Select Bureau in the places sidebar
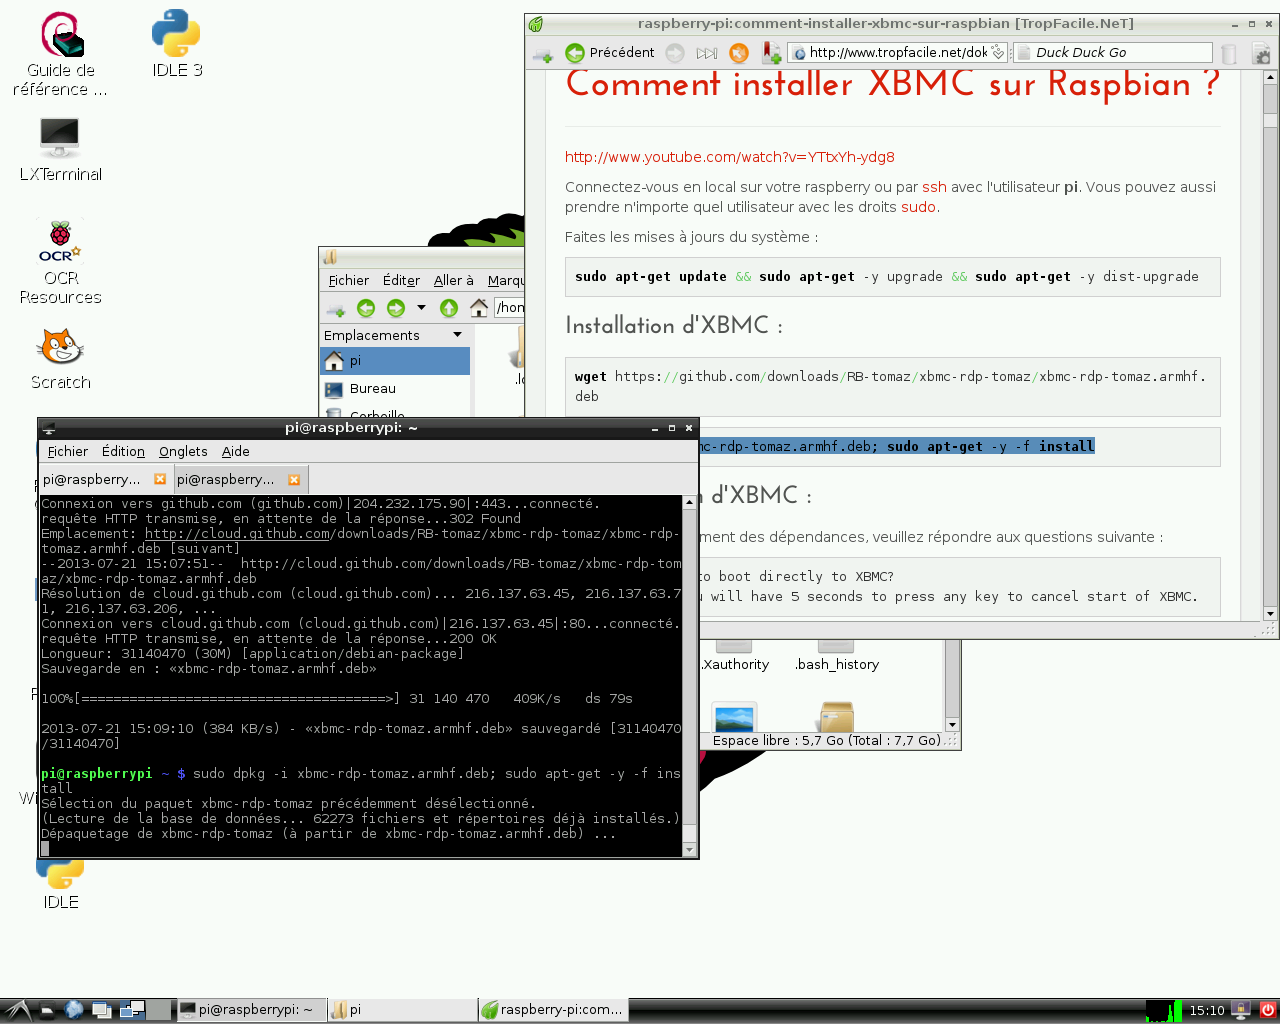 click(x=395, y=389)
